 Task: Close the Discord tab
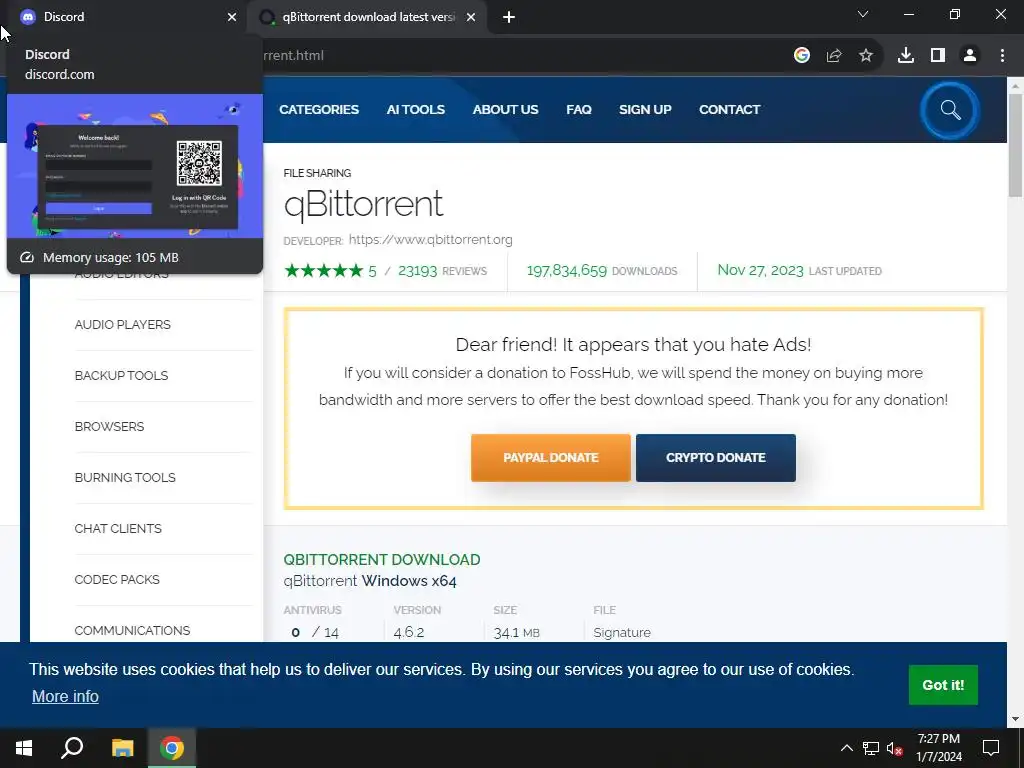click(x=232, y=17)
